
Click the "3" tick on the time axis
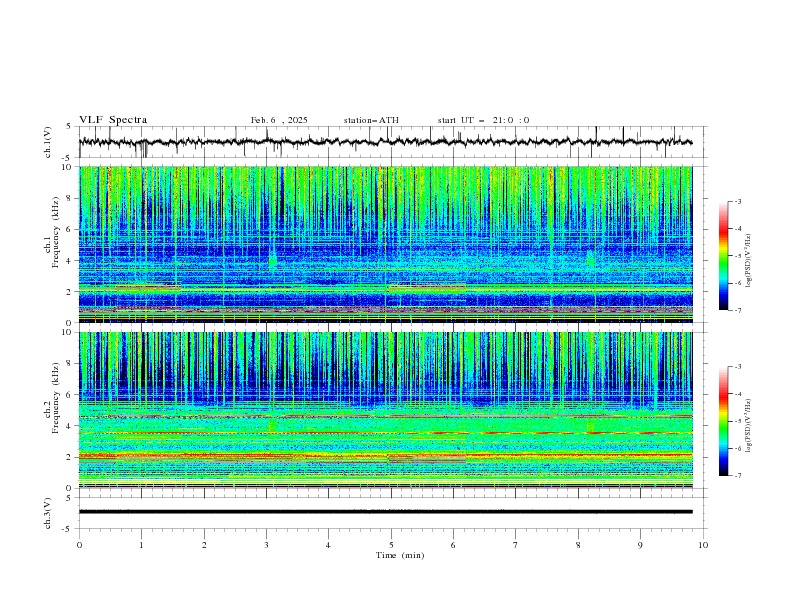[266, 545]
